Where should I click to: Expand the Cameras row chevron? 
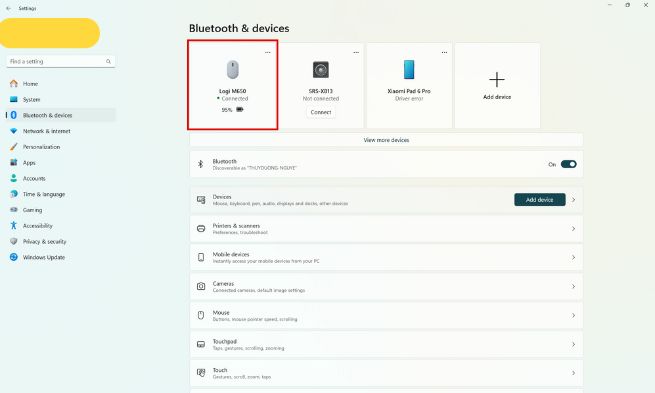tap(574, 286)
